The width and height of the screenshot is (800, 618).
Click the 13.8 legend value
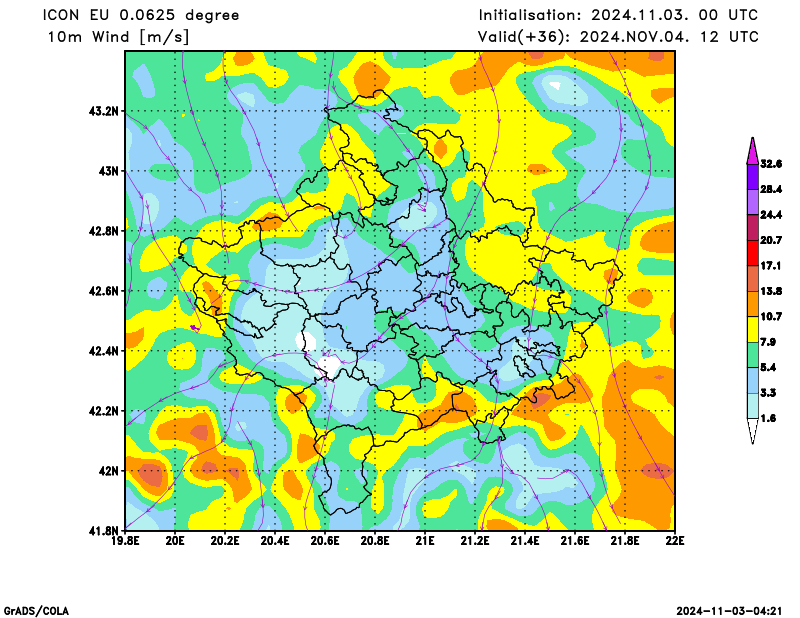point(771,291)
